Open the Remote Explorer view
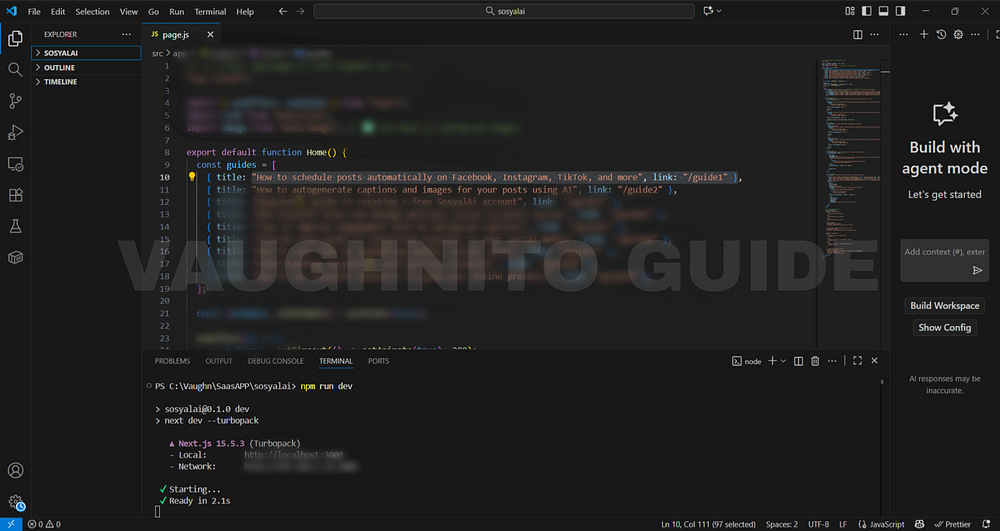Screen dimensions: 1000x531 tap(15, 164)
